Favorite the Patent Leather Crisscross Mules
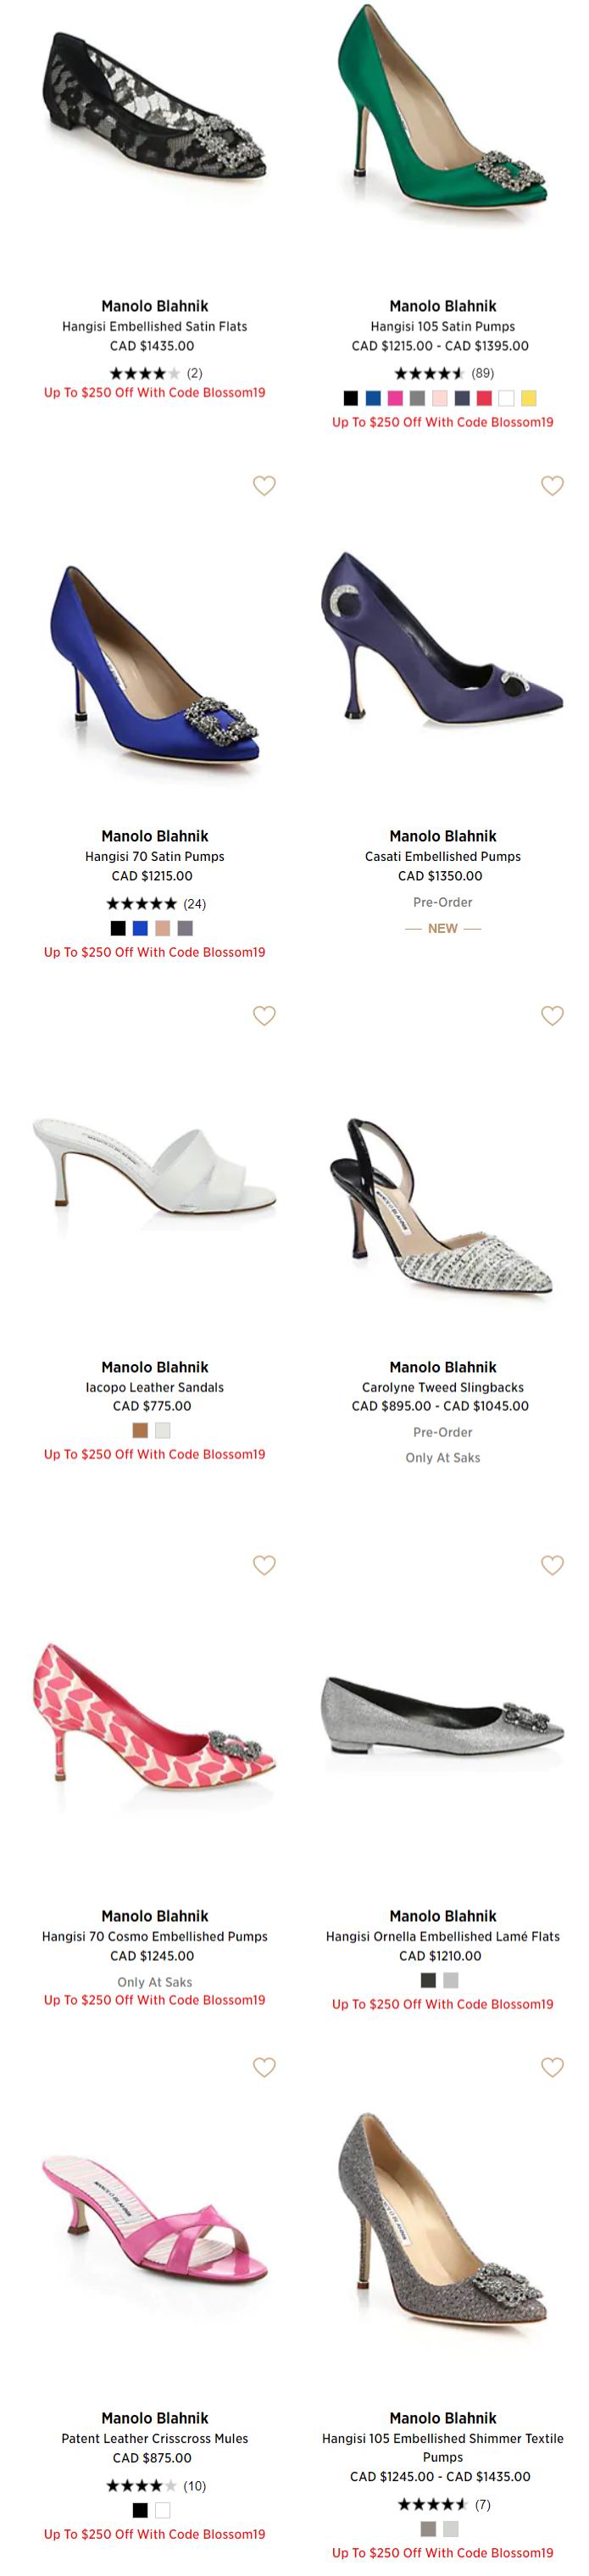 [x=264, y=2066]
